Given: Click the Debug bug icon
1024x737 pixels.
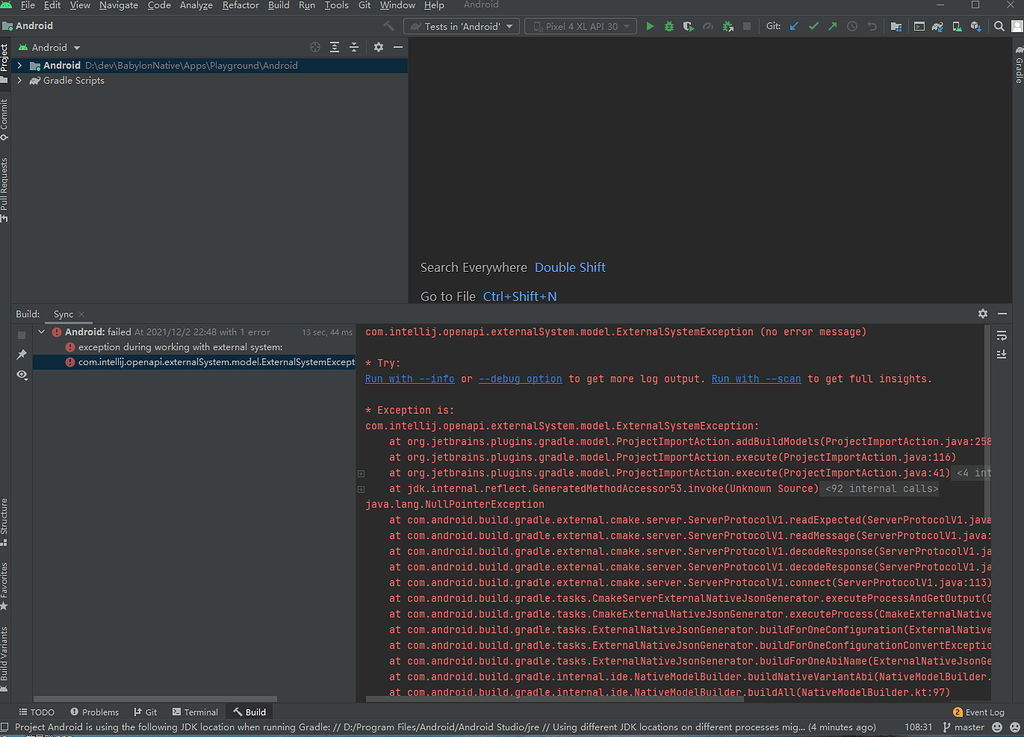Looking at the screenshot, I should point(669,27).
